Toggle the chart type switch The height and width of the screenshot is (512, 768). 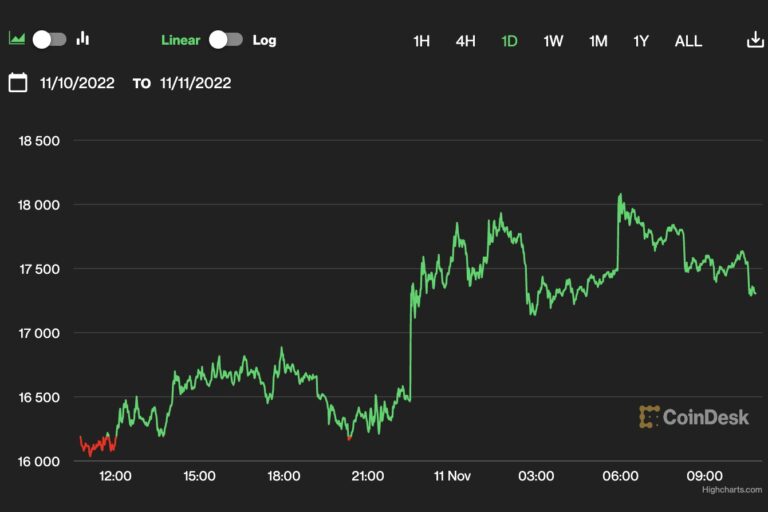coord(49,39)
